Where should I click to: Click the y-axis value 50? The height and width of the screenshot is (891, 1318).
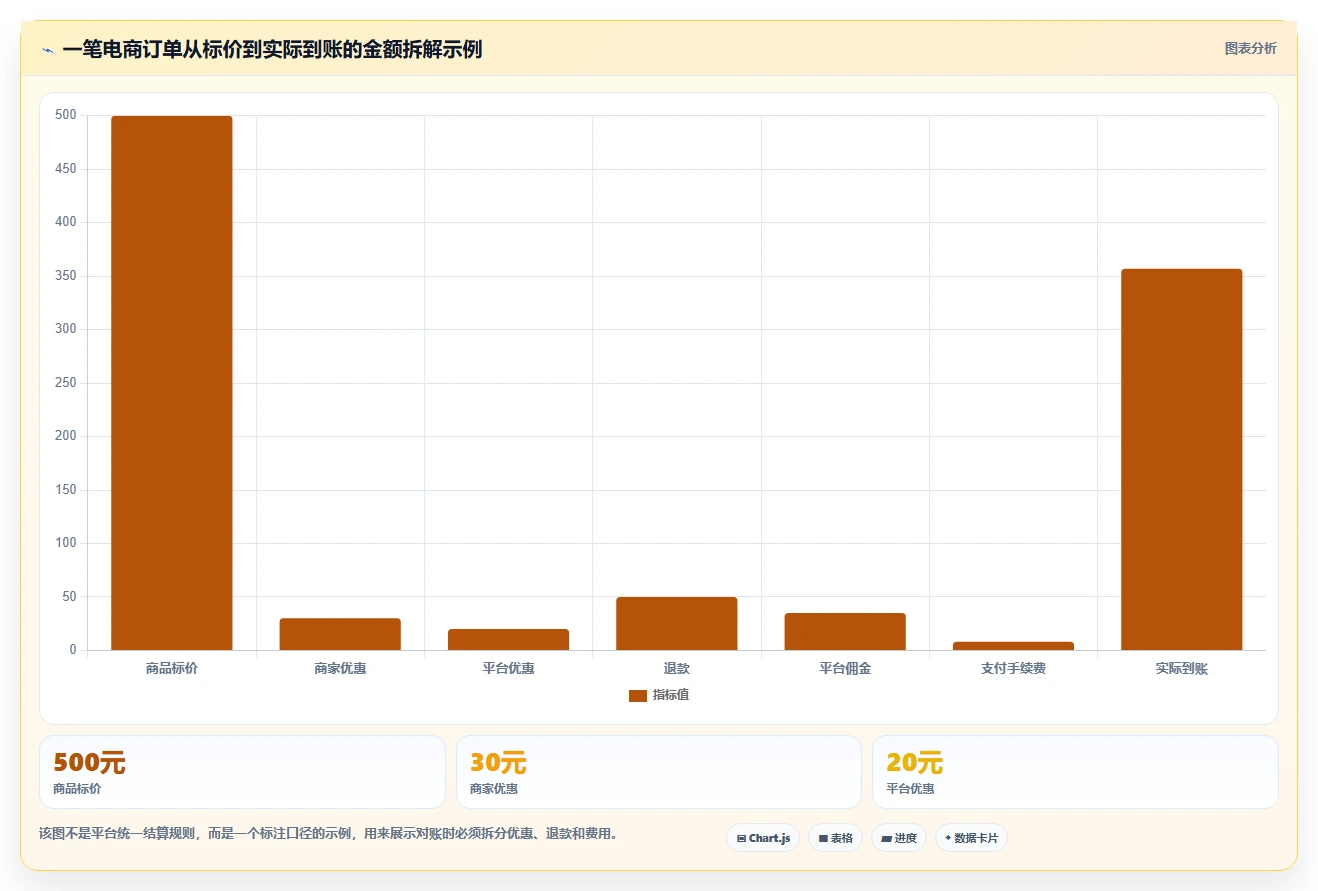[69, 597]
